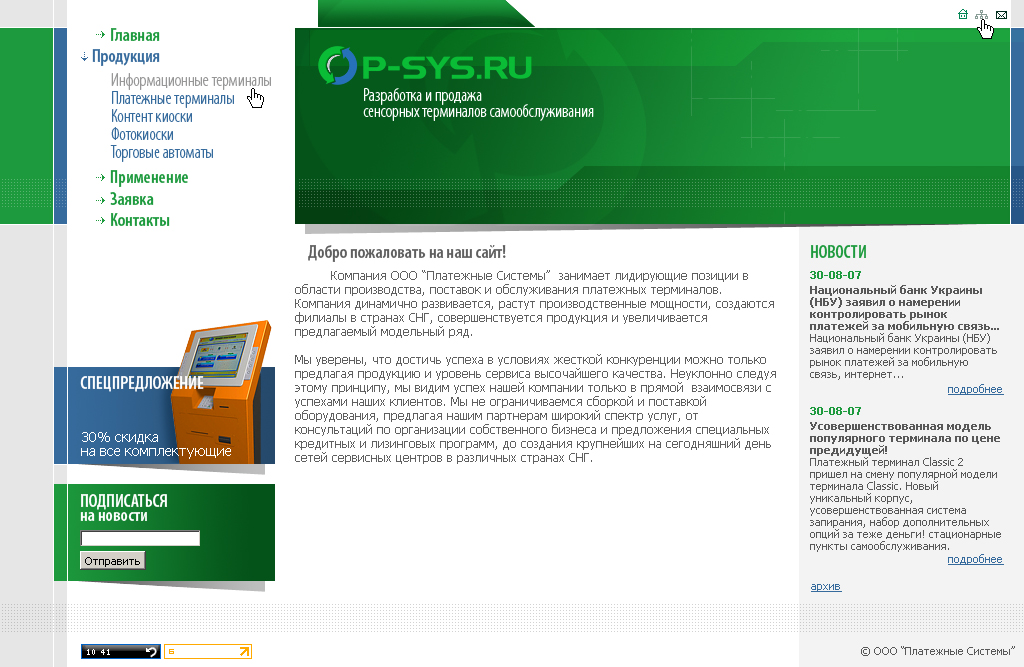Click the curved back arrow on the counter
This screenshot has height=667, width=1024.
point(150,651)
